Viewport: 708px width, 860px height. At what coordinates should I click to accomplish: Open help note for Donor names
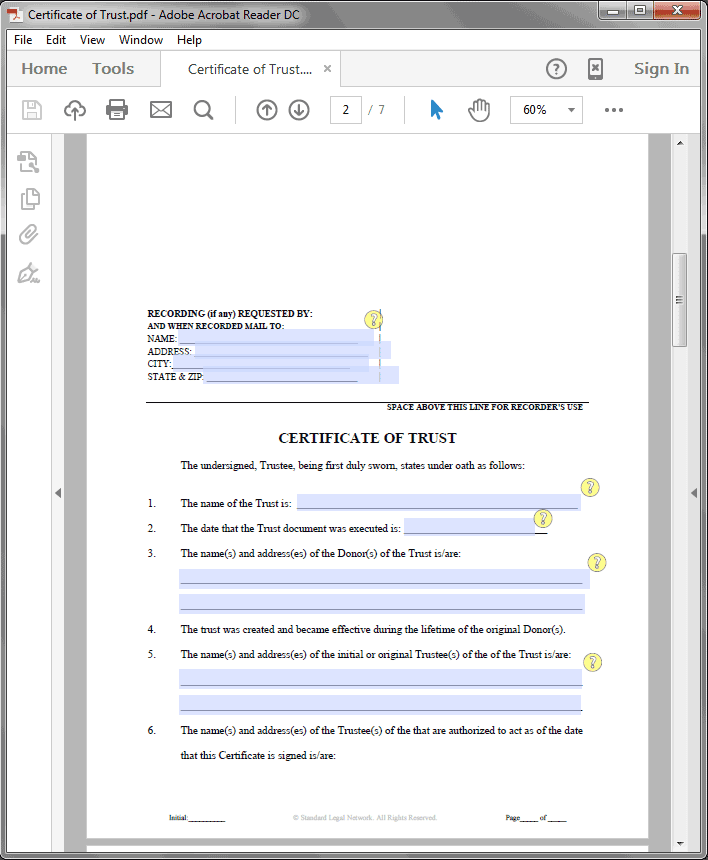[597, 562]
